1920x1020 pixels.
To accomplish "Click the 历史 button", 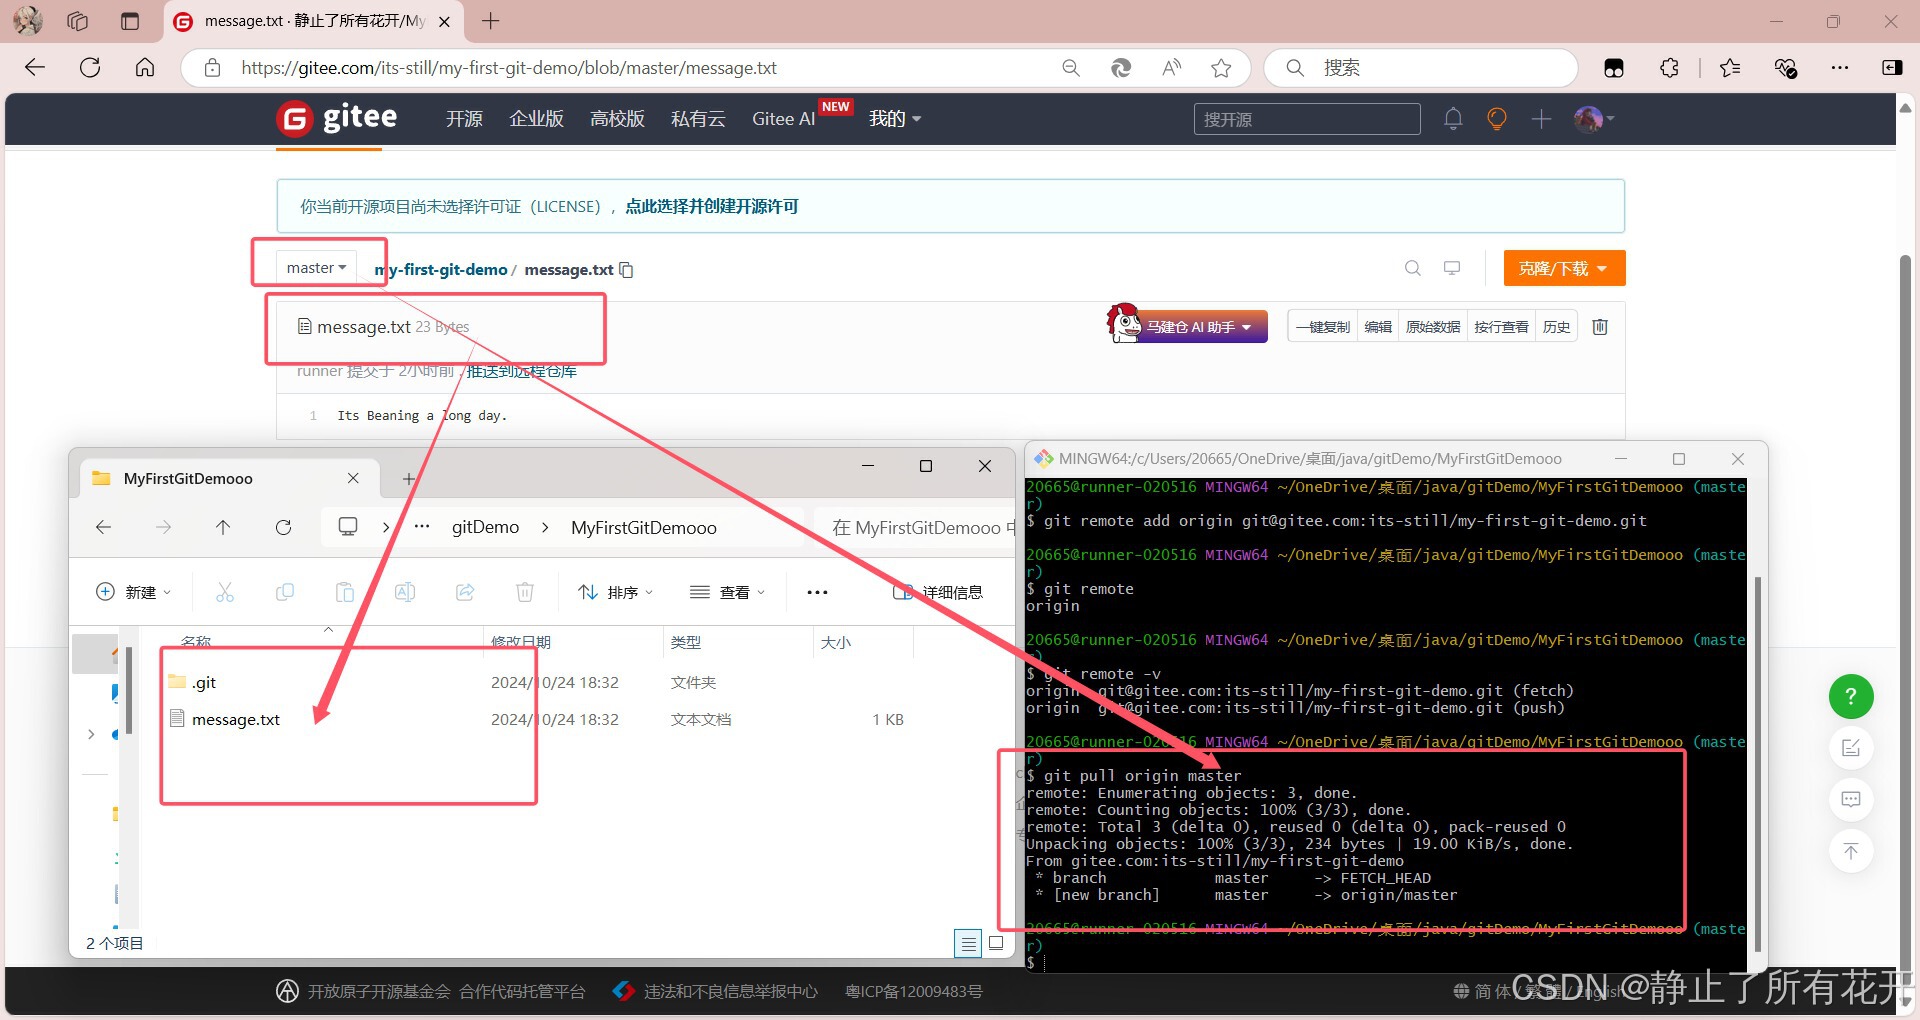I will pos(1556,327).
